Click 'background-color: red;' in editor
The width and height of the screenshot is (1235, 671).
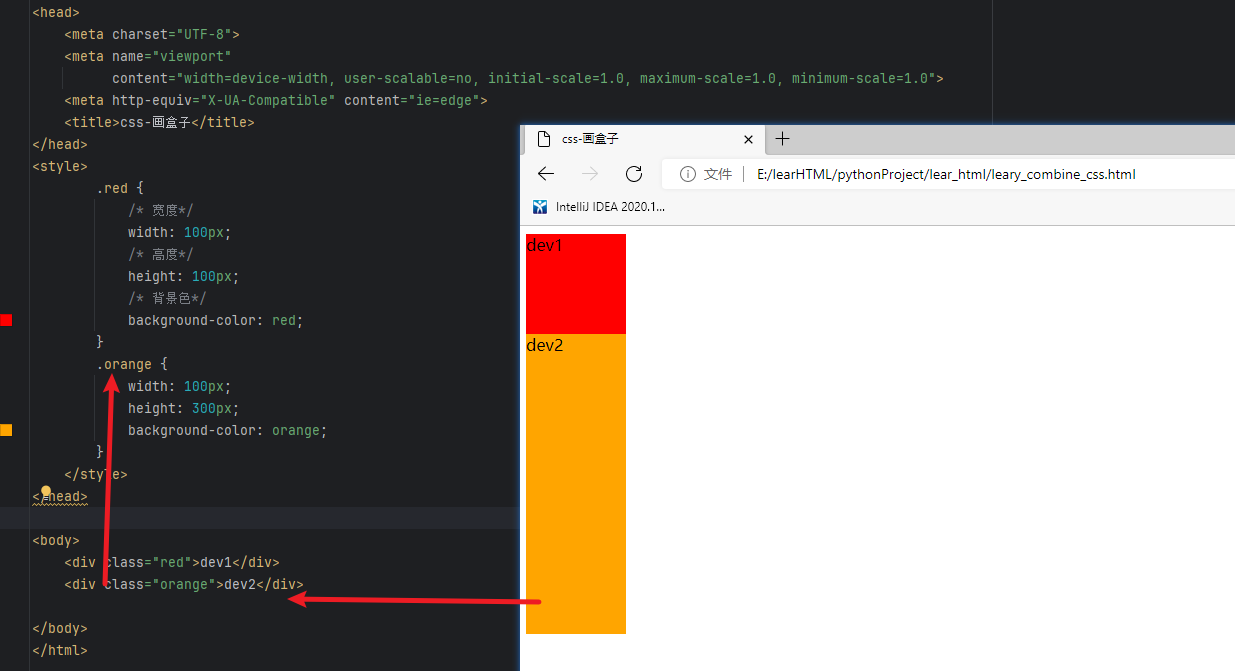(x=215, y=320)
